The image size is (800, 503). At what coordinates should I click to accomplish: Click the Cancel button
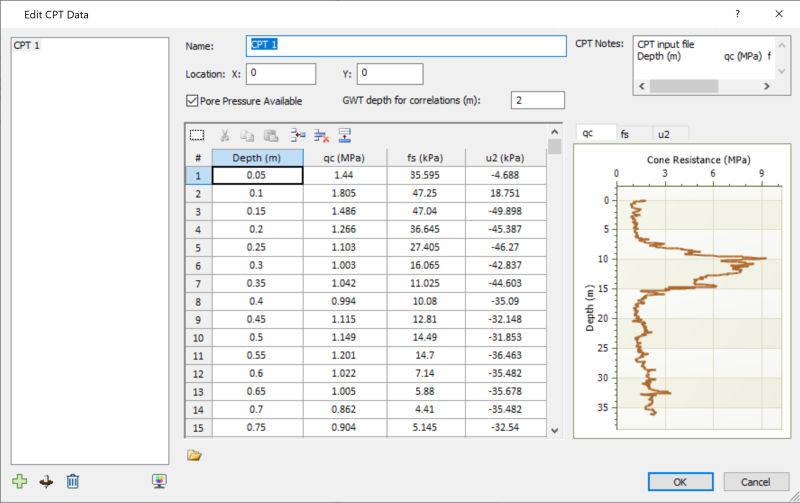756,482
